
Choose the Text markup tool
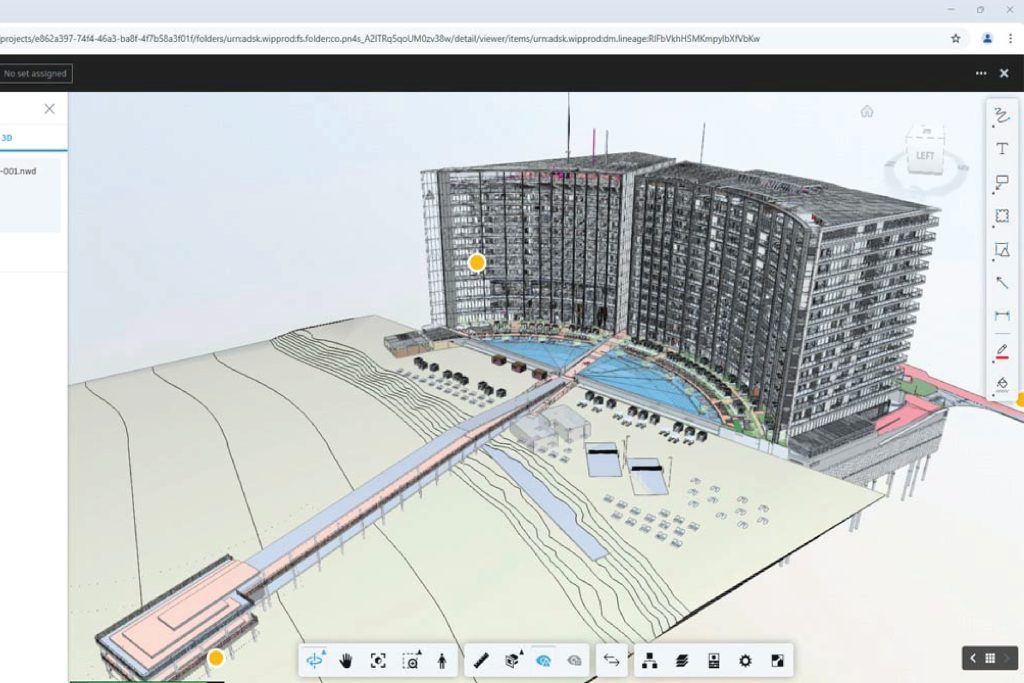pos(1001,149)
